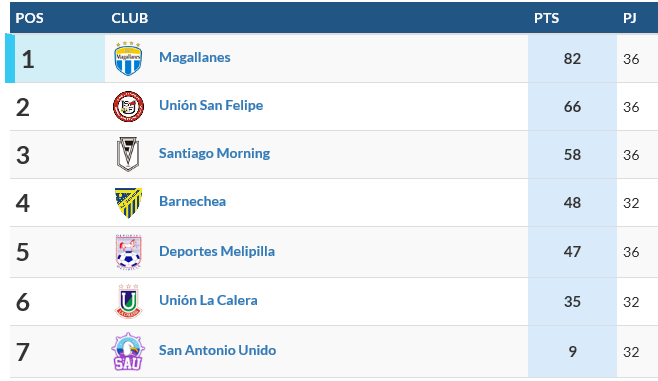Open the Unión San Felipe team page

pyautogui.click(x=211, y=105)
